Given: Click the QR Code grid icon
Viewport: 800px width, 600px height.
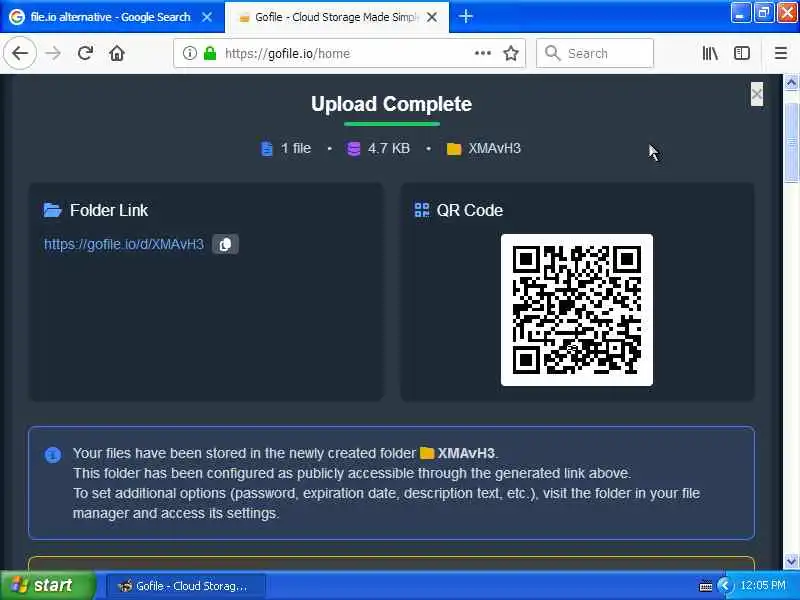Looking at the screenshot, I should pyautogui.click(x=421, y=210).
